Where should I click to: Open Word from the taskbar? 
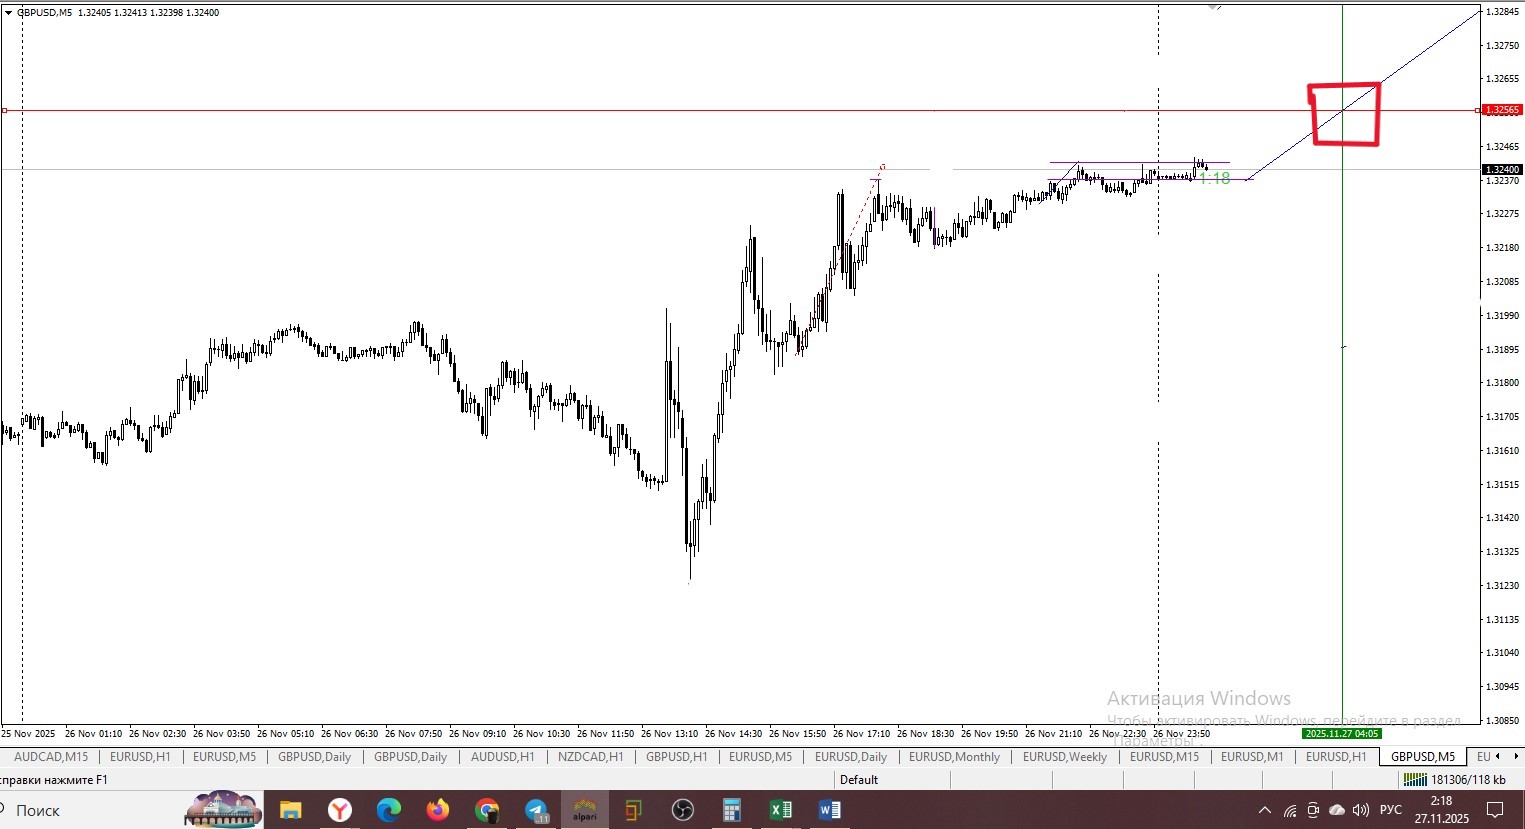[x=829, y=810]
